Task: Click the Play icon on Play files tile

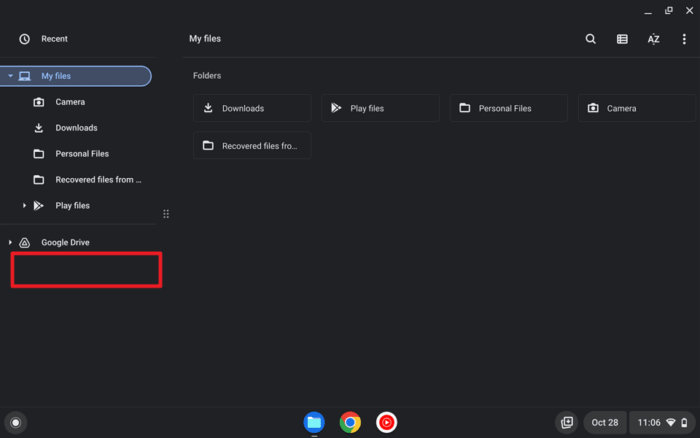Action: (x=336, y=108)
